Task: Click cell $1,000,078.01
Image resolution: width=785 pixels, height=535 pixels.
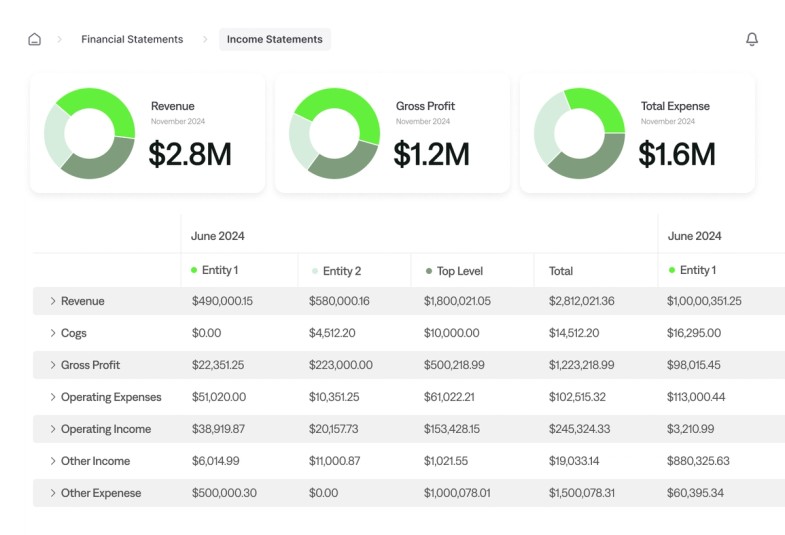Action: click(457, 493)
